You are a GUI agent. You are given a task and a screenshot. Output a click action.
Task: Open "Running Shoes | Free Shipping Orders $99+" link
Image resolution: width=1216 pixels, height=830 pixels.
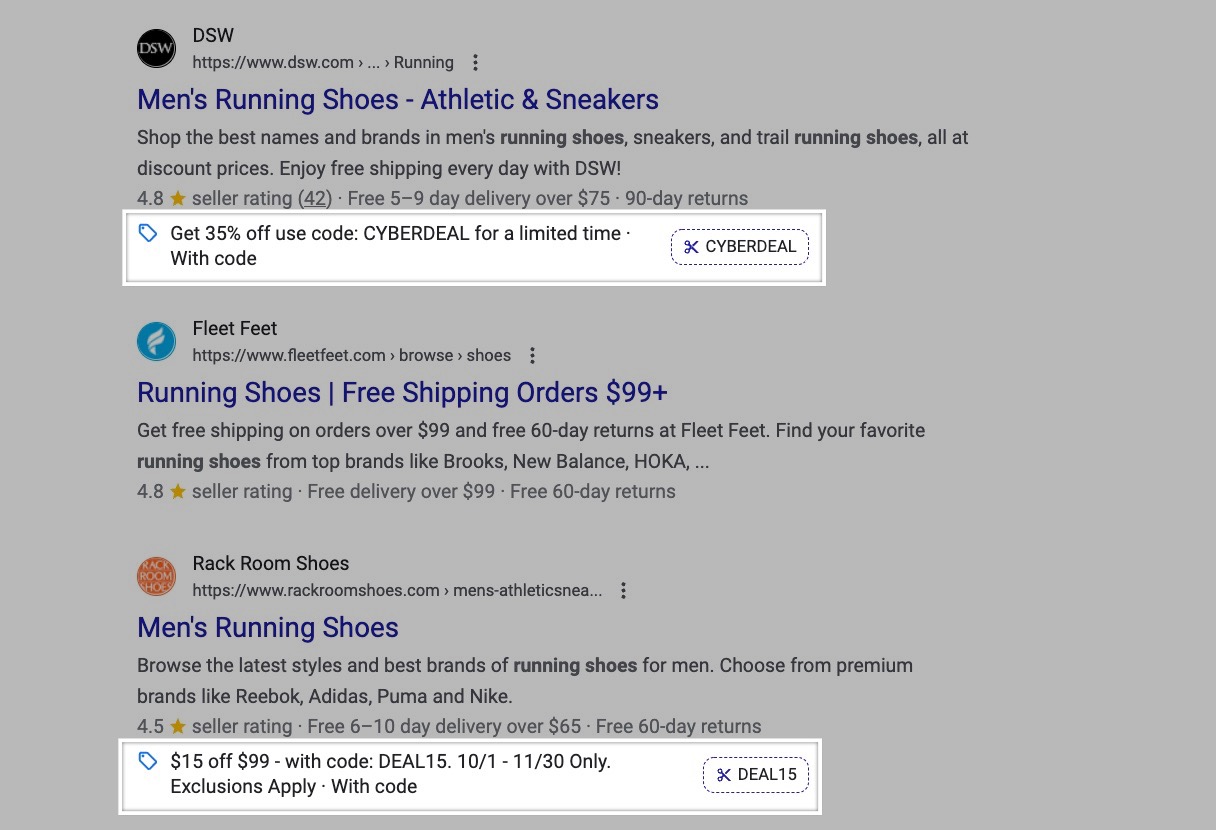(402, 393)
